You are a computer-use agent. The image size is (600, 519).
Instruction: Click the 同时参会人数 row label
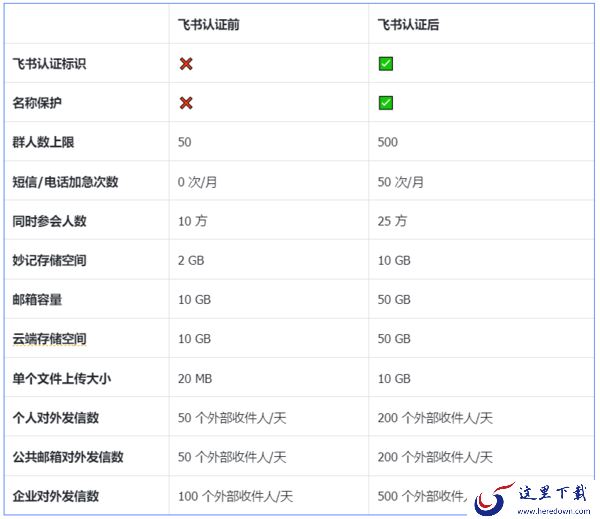click(49, 221)
